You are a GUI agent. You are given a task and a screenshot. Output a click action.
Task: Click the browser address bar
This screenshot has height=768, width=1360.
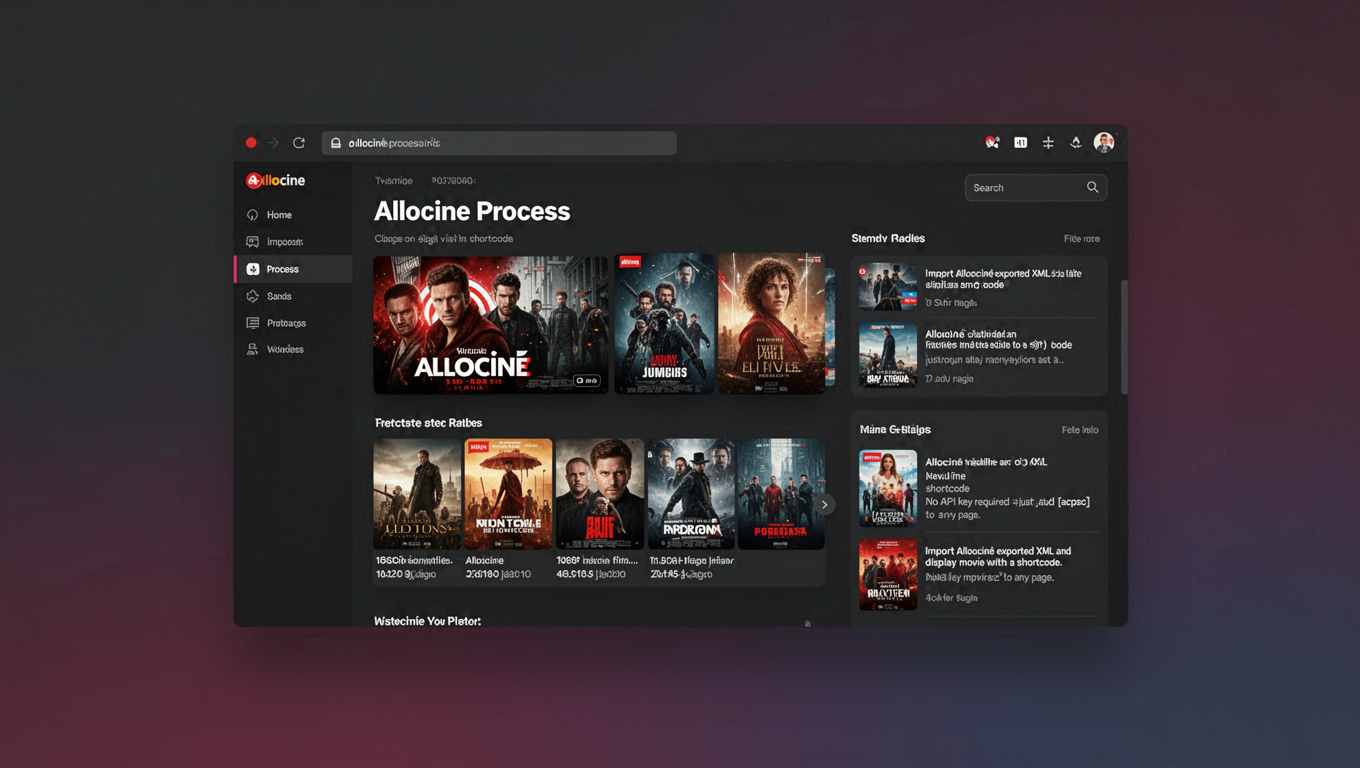tap(499, 143)
